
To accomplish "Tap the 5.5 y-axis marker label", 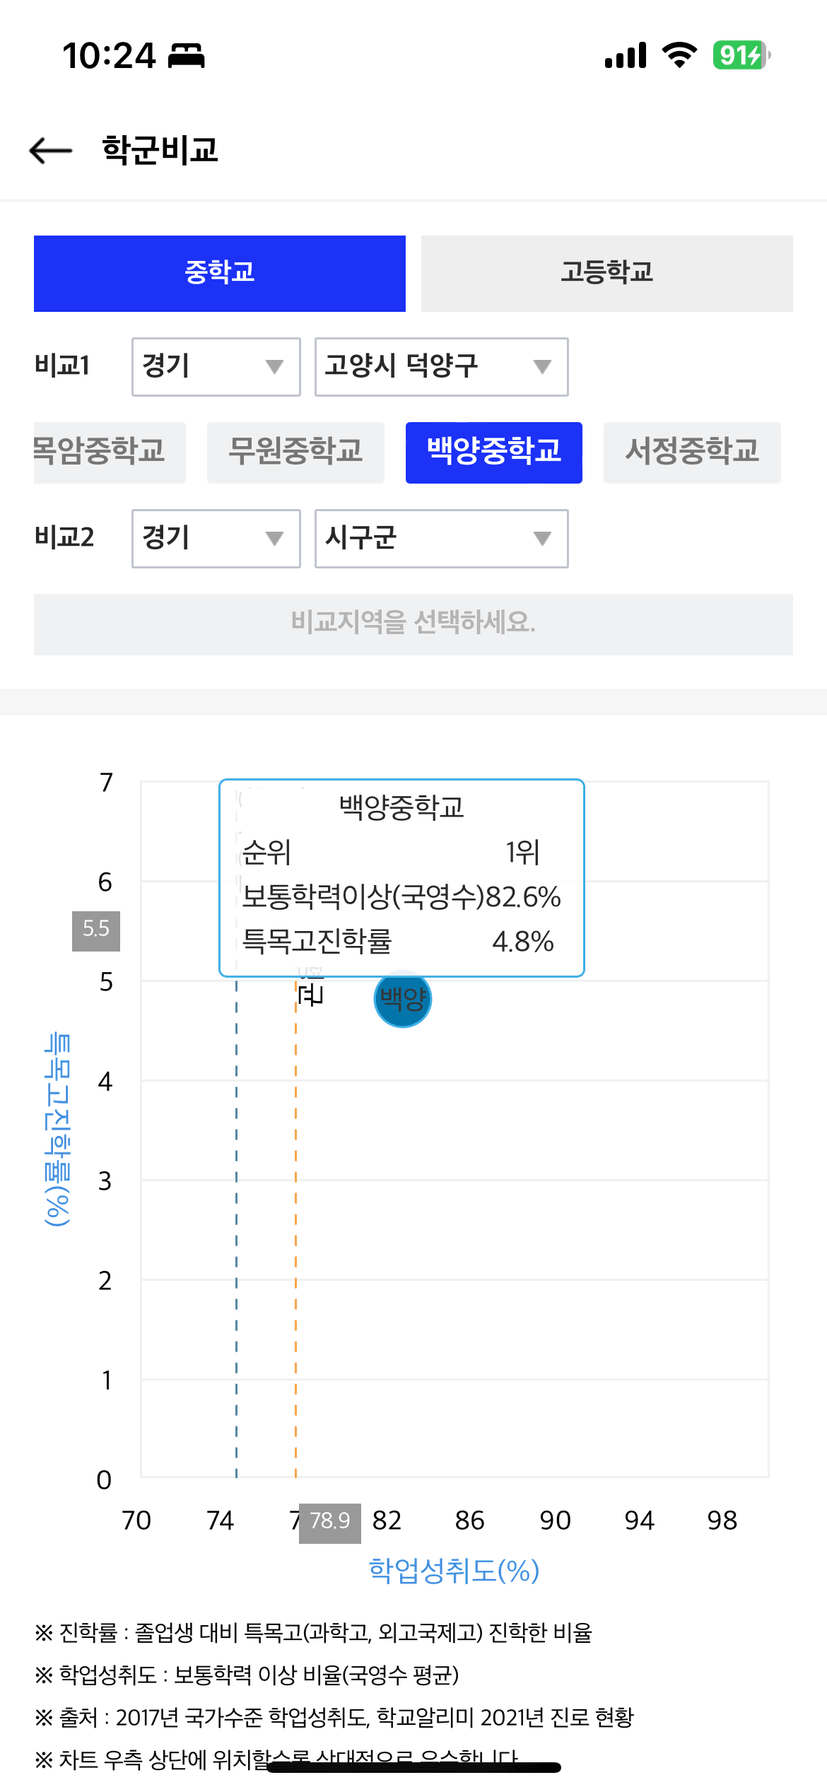I will 96,929.
